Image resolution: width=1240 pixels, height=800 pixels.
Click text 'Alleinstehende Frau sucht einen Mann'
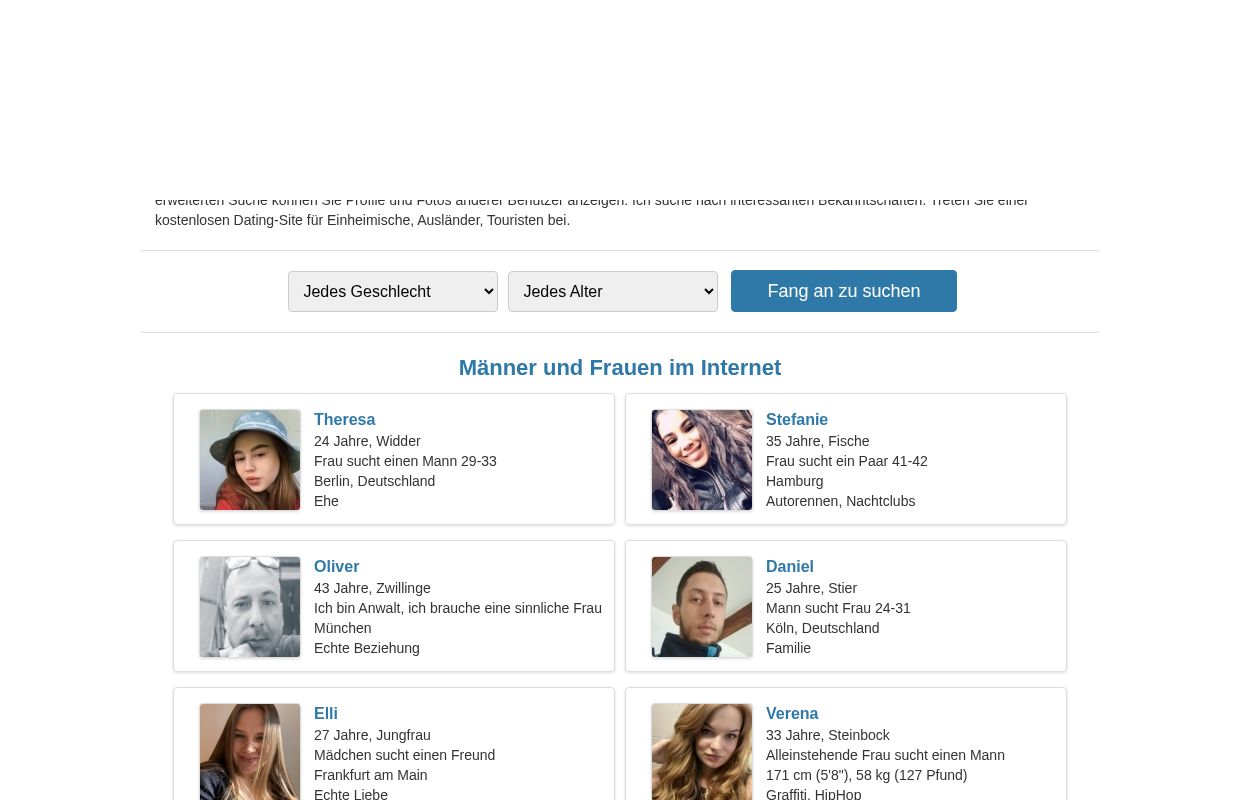coord(885,755)
